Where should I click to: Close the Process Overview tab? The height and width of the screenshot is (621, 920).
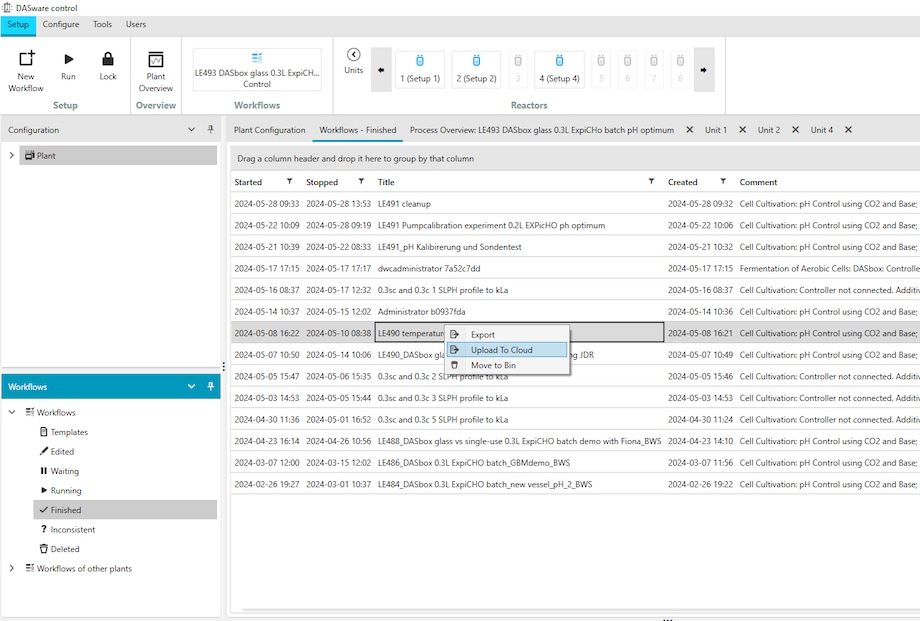tap(689, 130)
